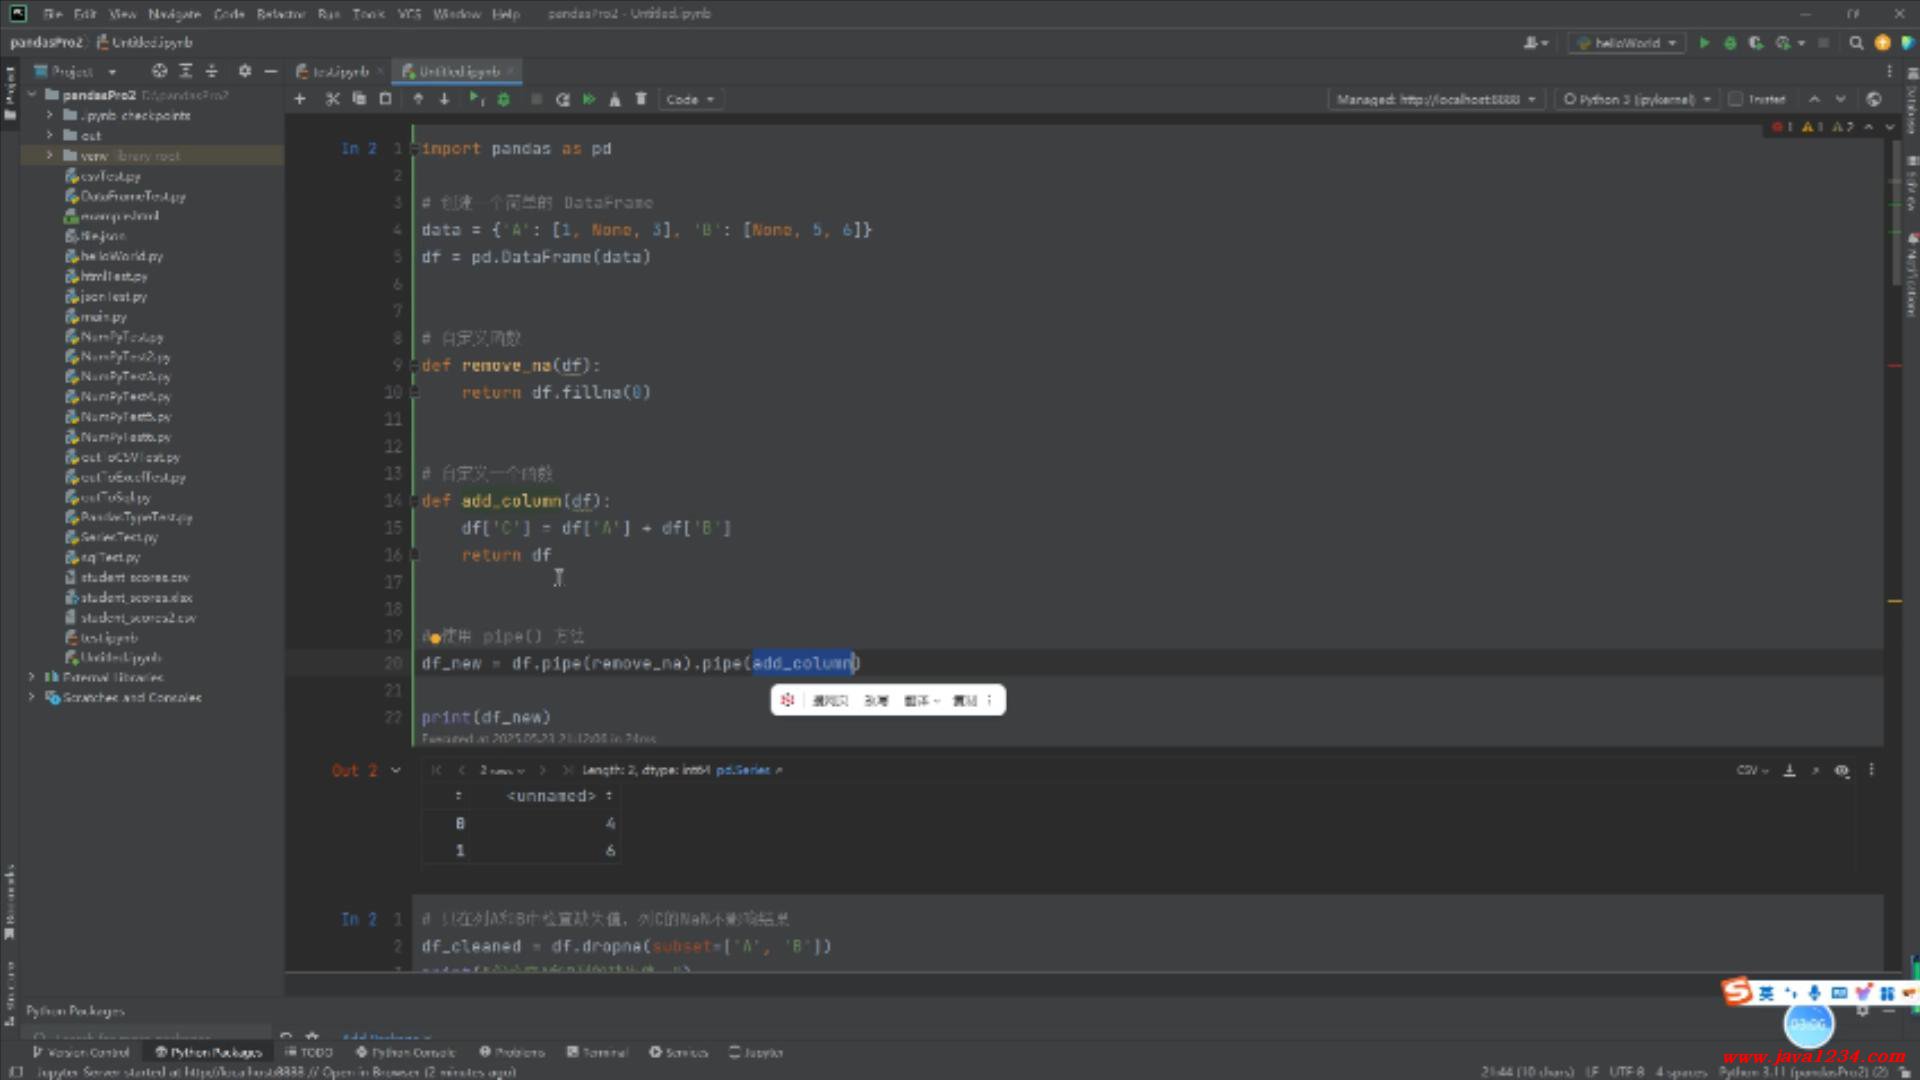Open the Code menu

click(229, 14)
